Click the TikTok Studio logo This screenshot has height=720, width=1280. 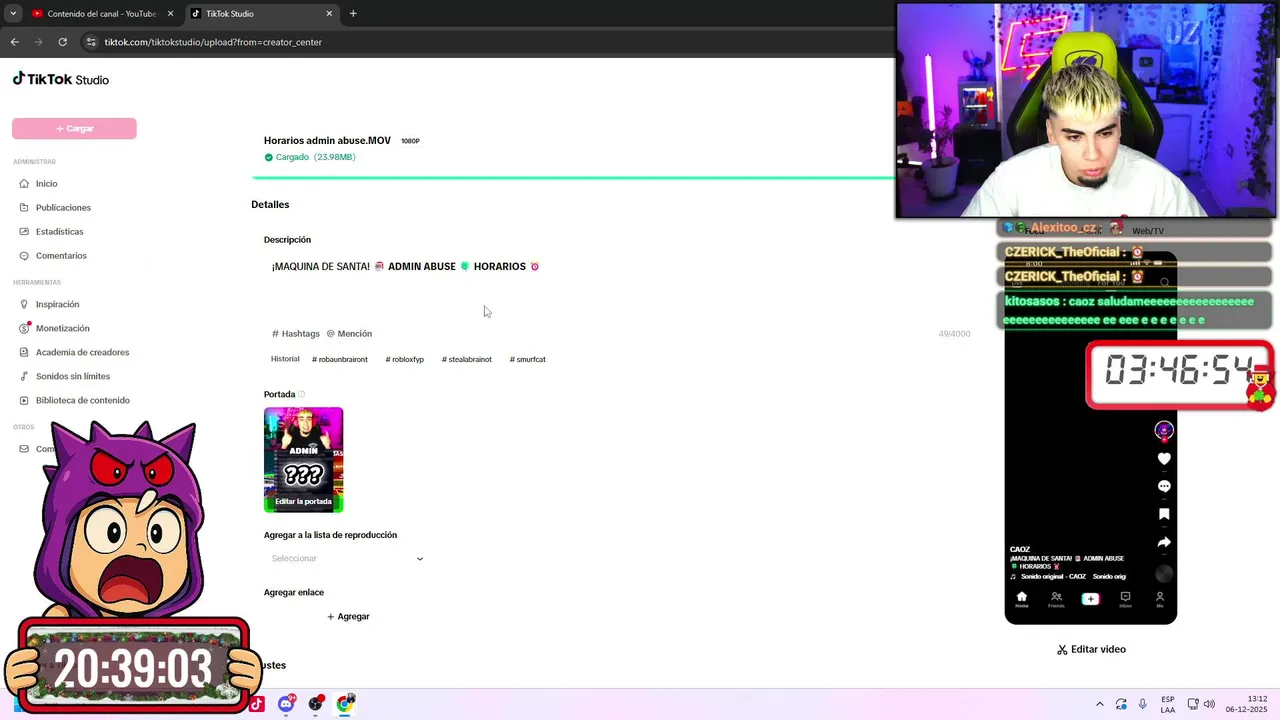point(61,79)
